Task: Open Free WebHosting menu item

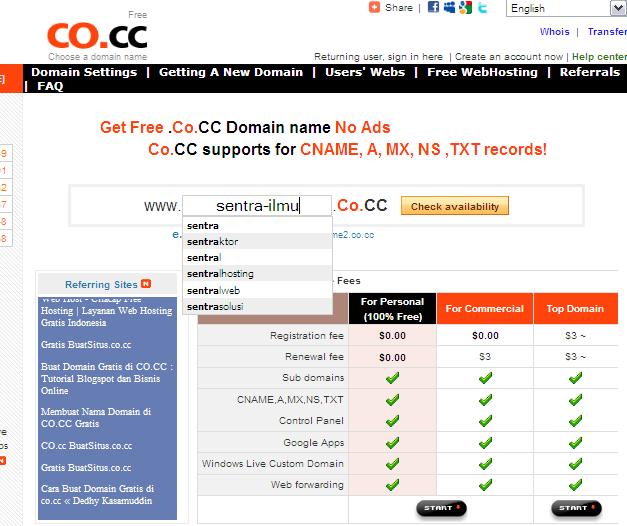Action: (482, 72)
